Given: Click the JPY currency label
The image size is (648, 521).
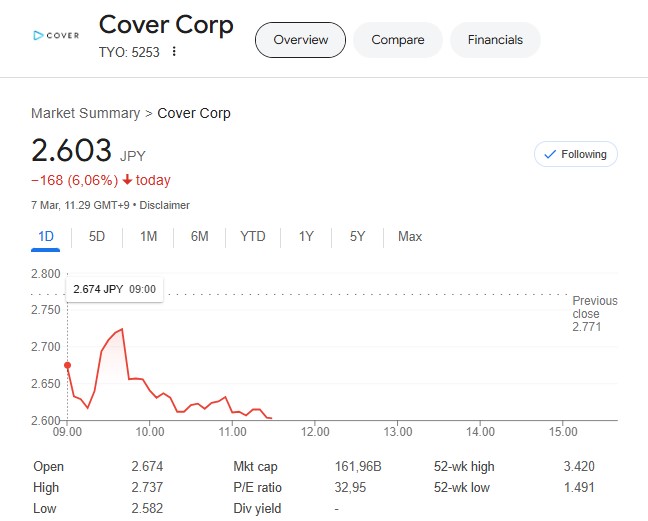Looking at the screenshot, I should click(x=133, y=156).
